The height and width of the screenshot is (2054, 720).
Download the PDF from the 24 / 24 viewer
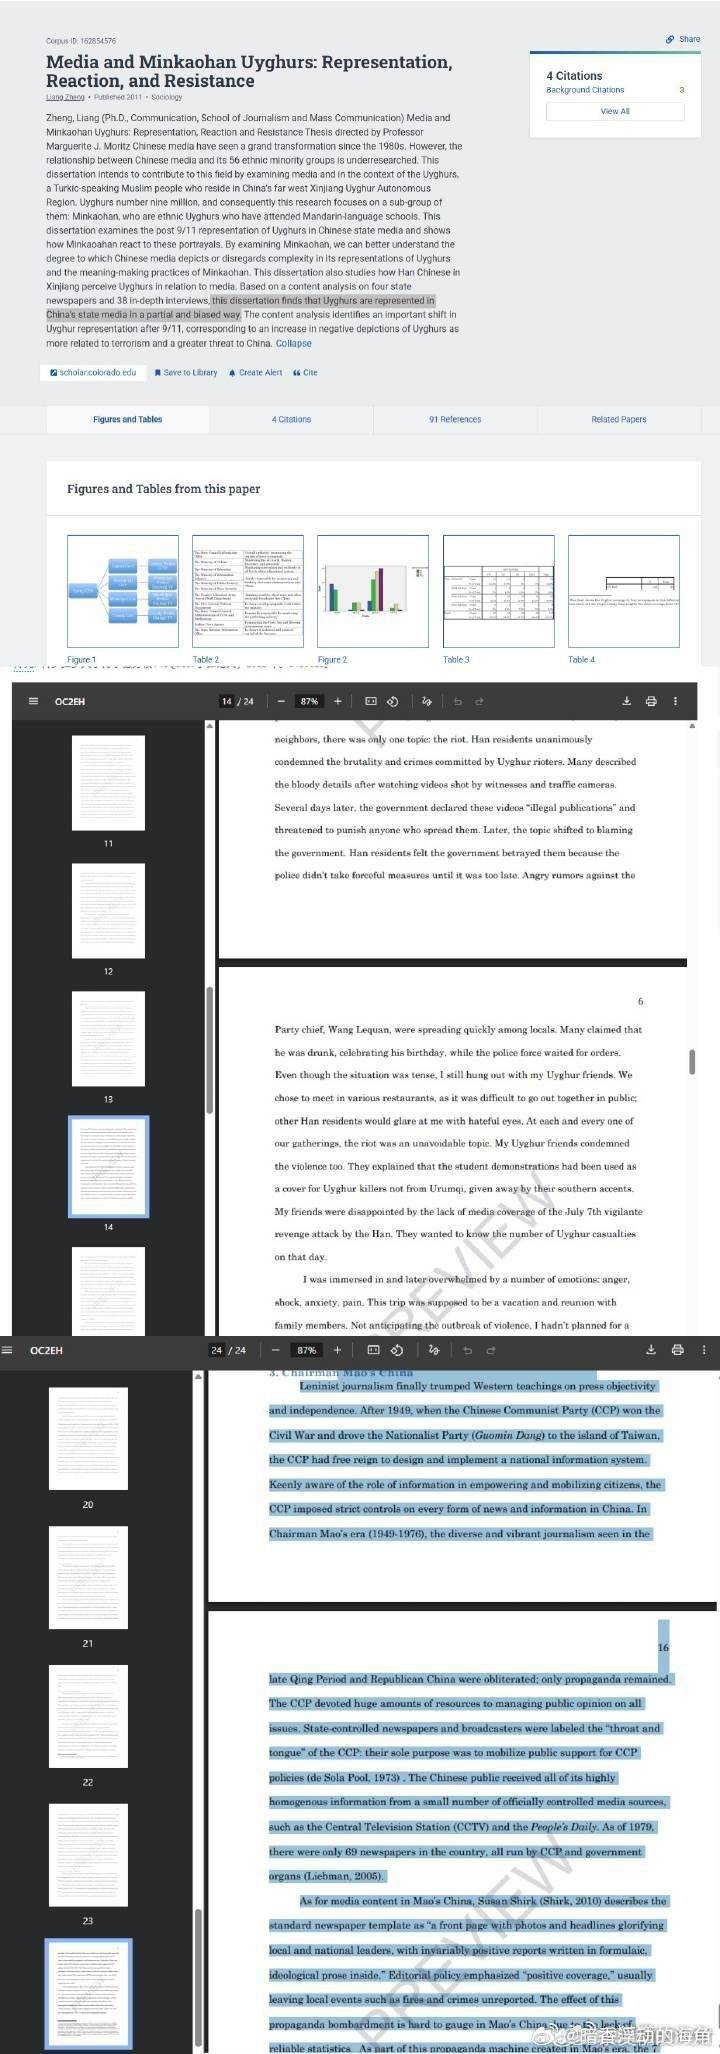[x=651, y=1350]
